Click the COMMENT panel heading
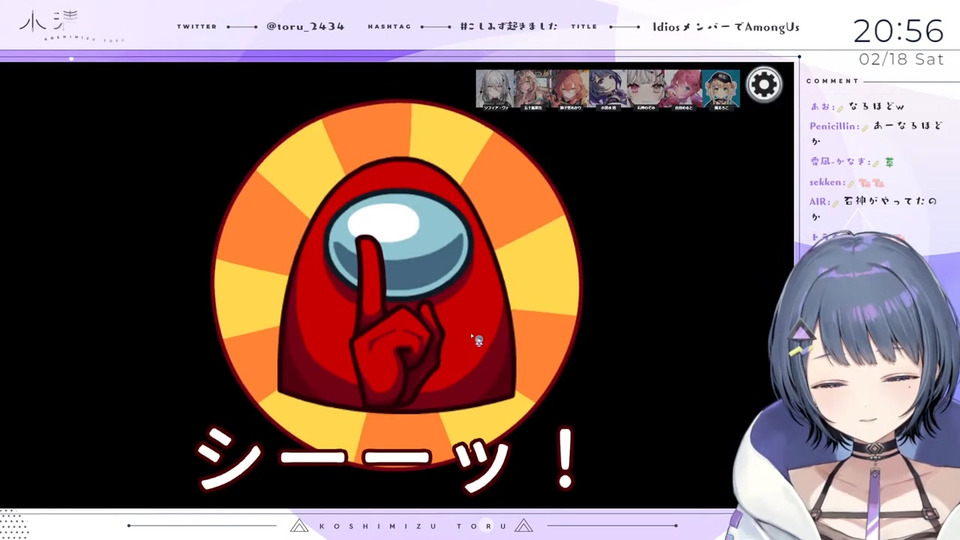Screen dimensions: 960x540 [x=832, y=81]
